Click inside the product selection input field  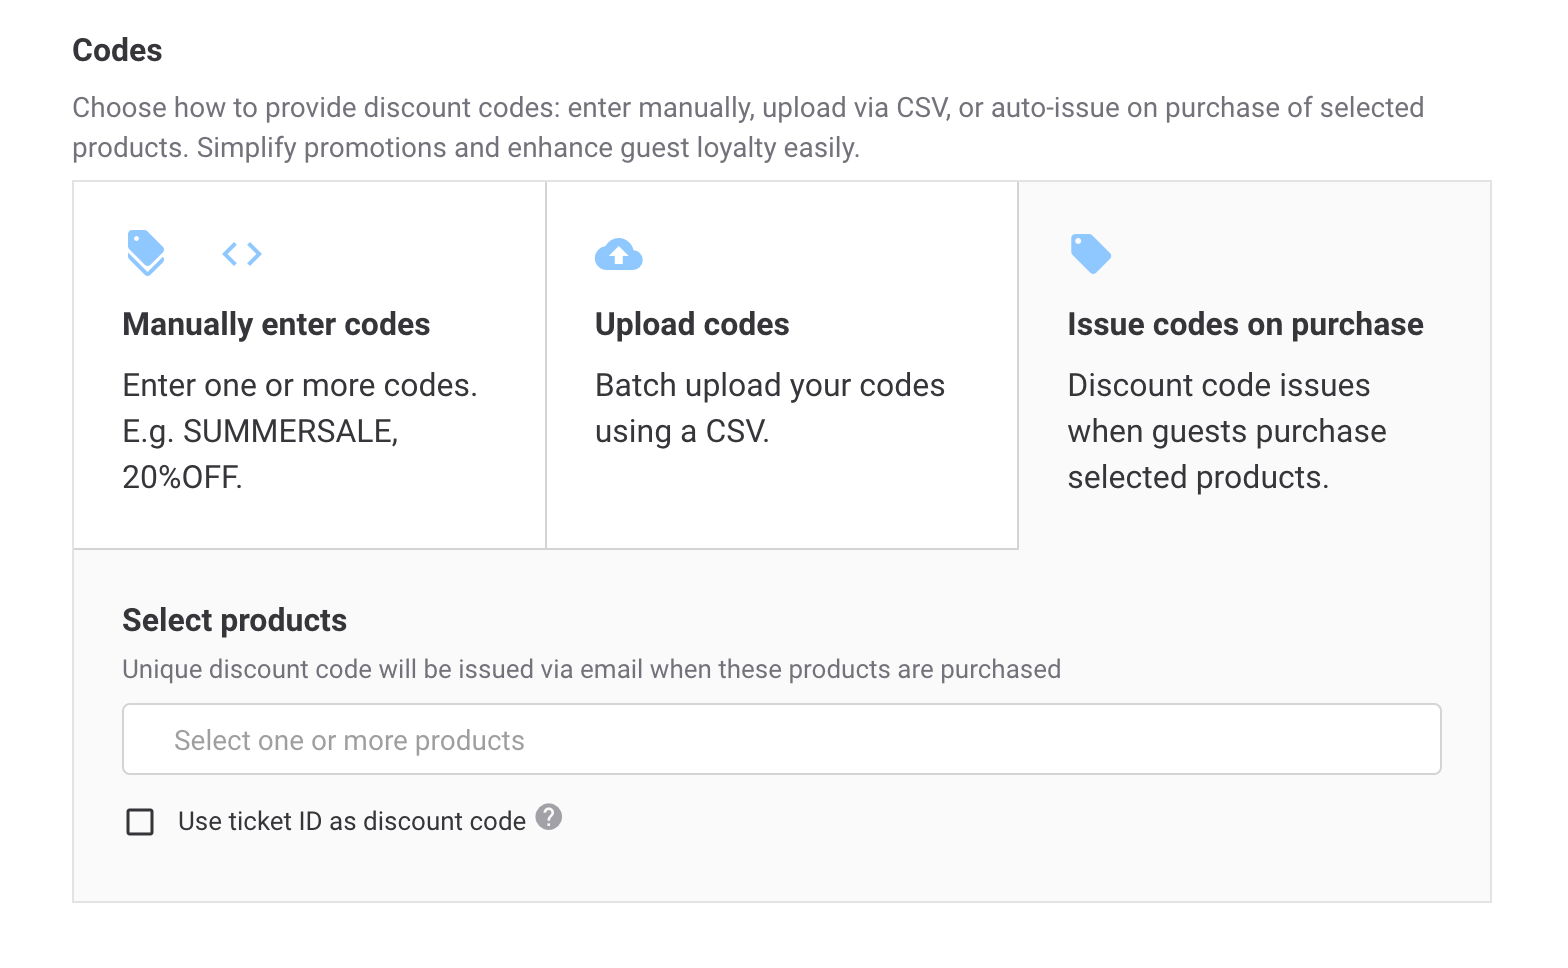tap(780, 739)
